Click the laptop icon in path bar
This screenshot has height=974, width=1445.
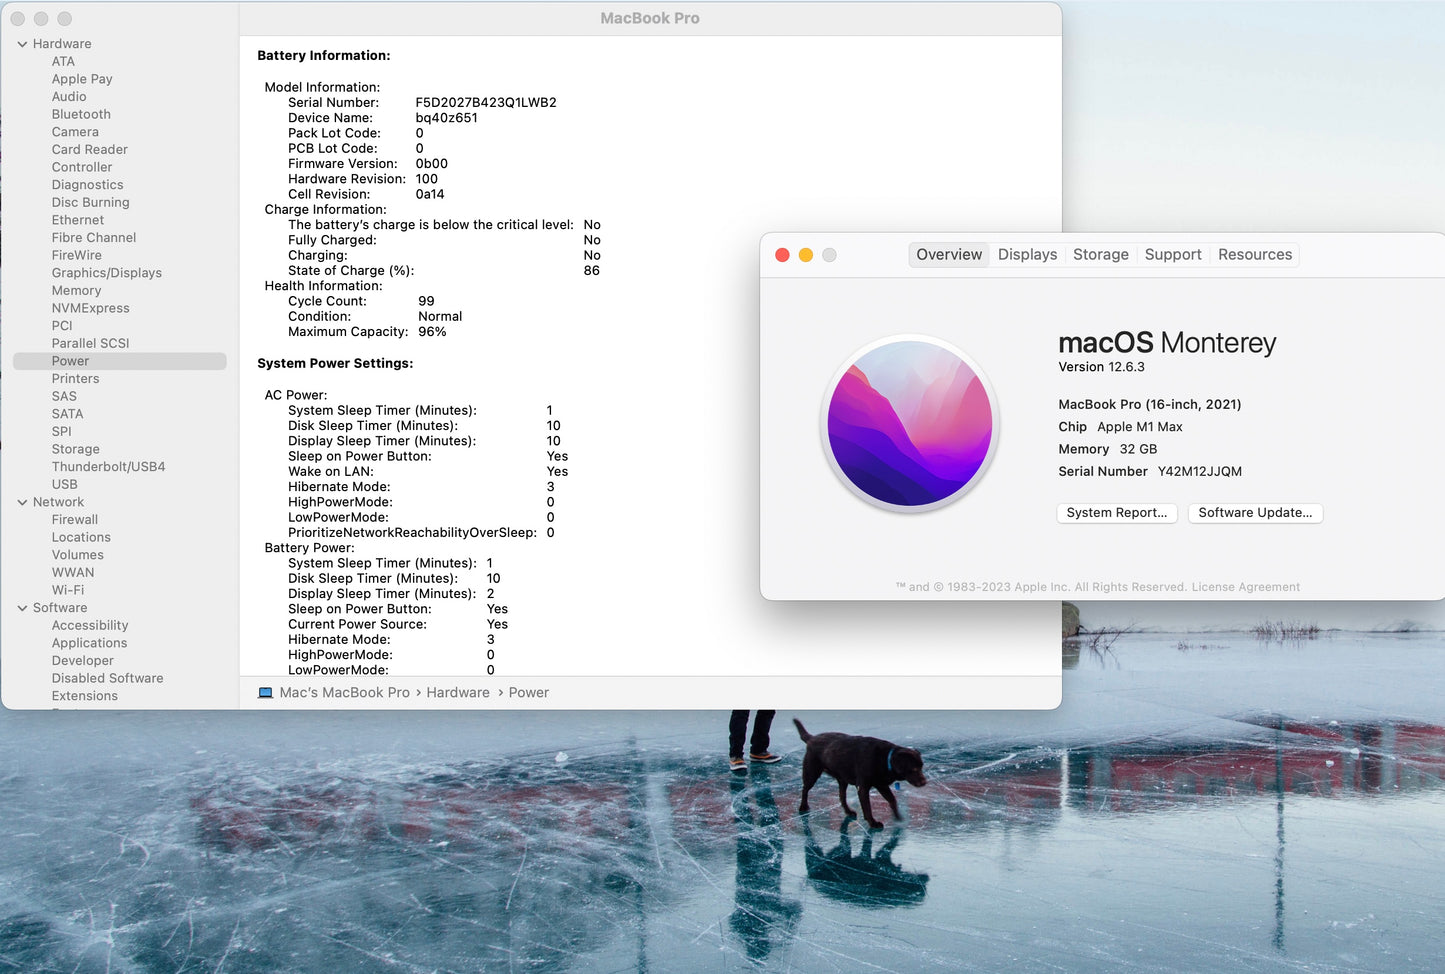coord(265,693)
